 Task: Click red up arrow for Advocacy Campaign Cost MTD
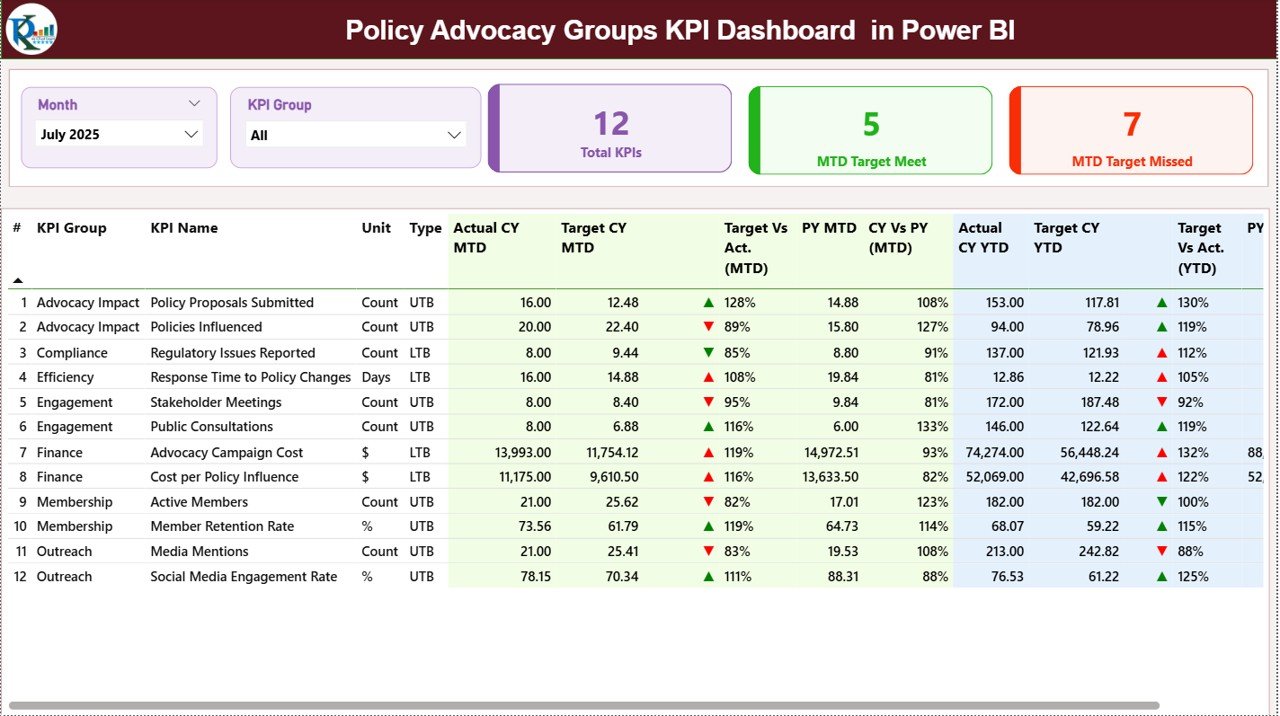click(709, 453)
